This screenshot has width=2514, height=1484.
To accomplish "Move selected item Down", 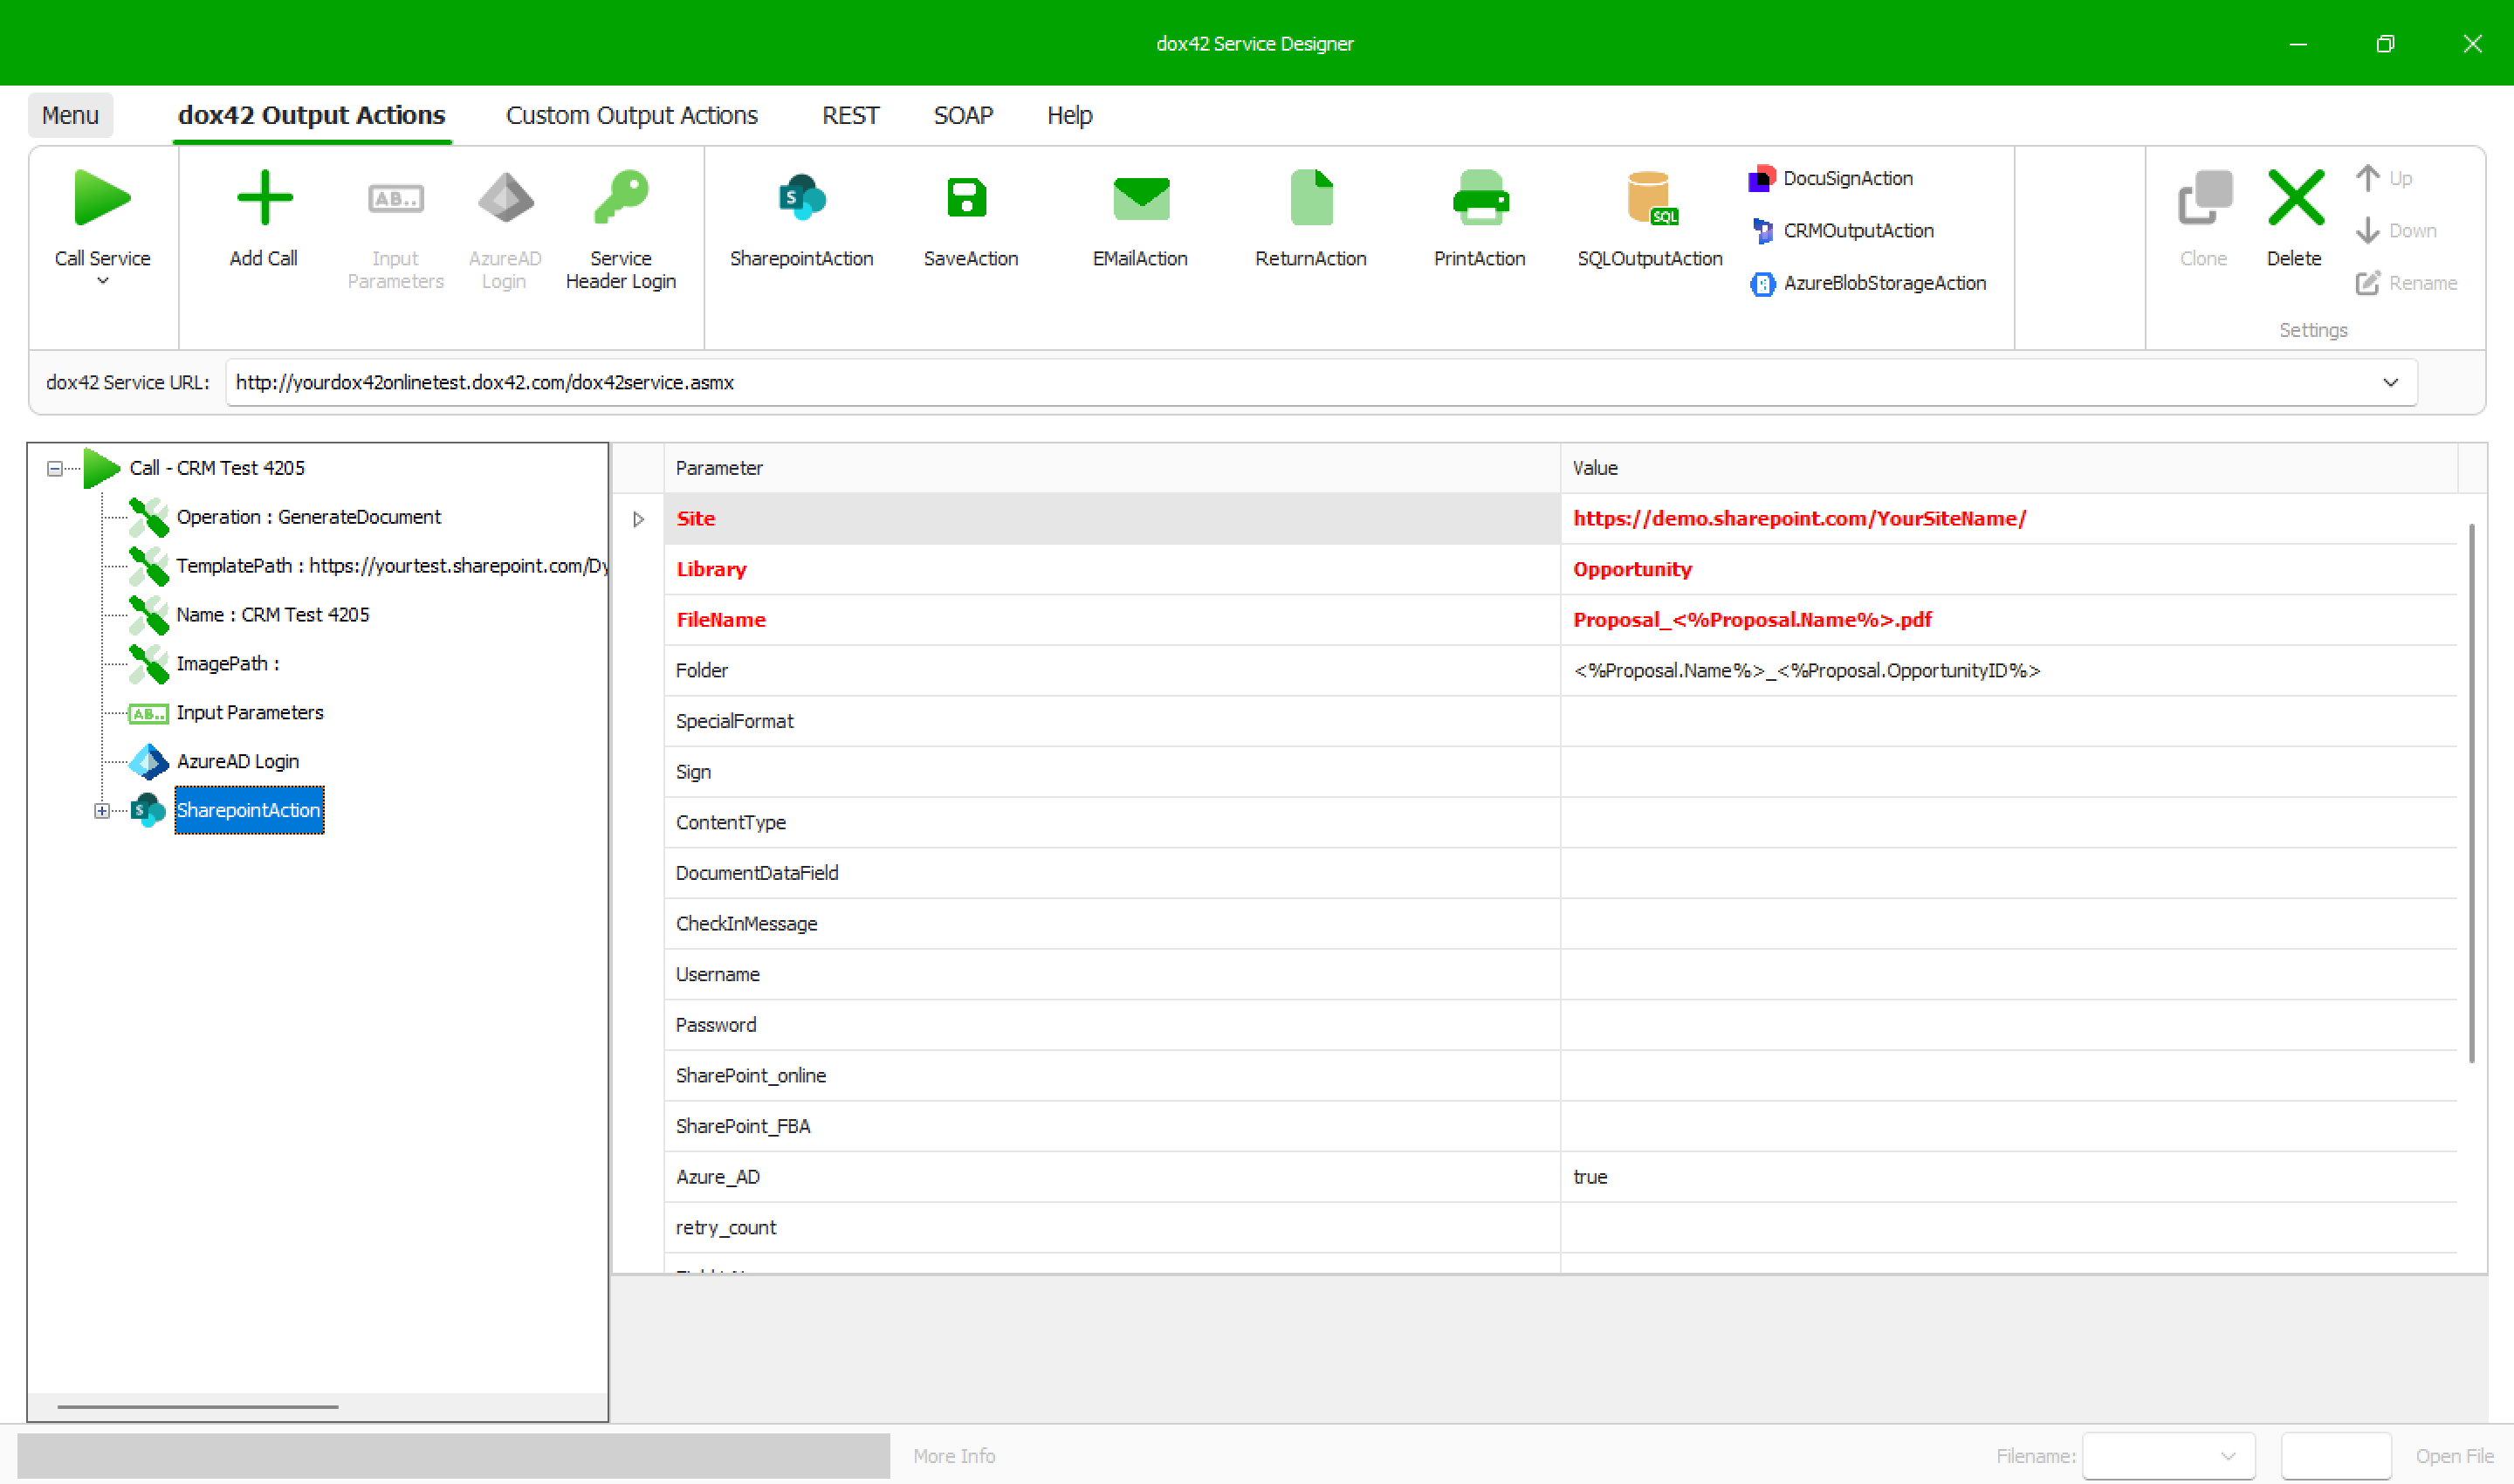I will (x=2396, y=231).
